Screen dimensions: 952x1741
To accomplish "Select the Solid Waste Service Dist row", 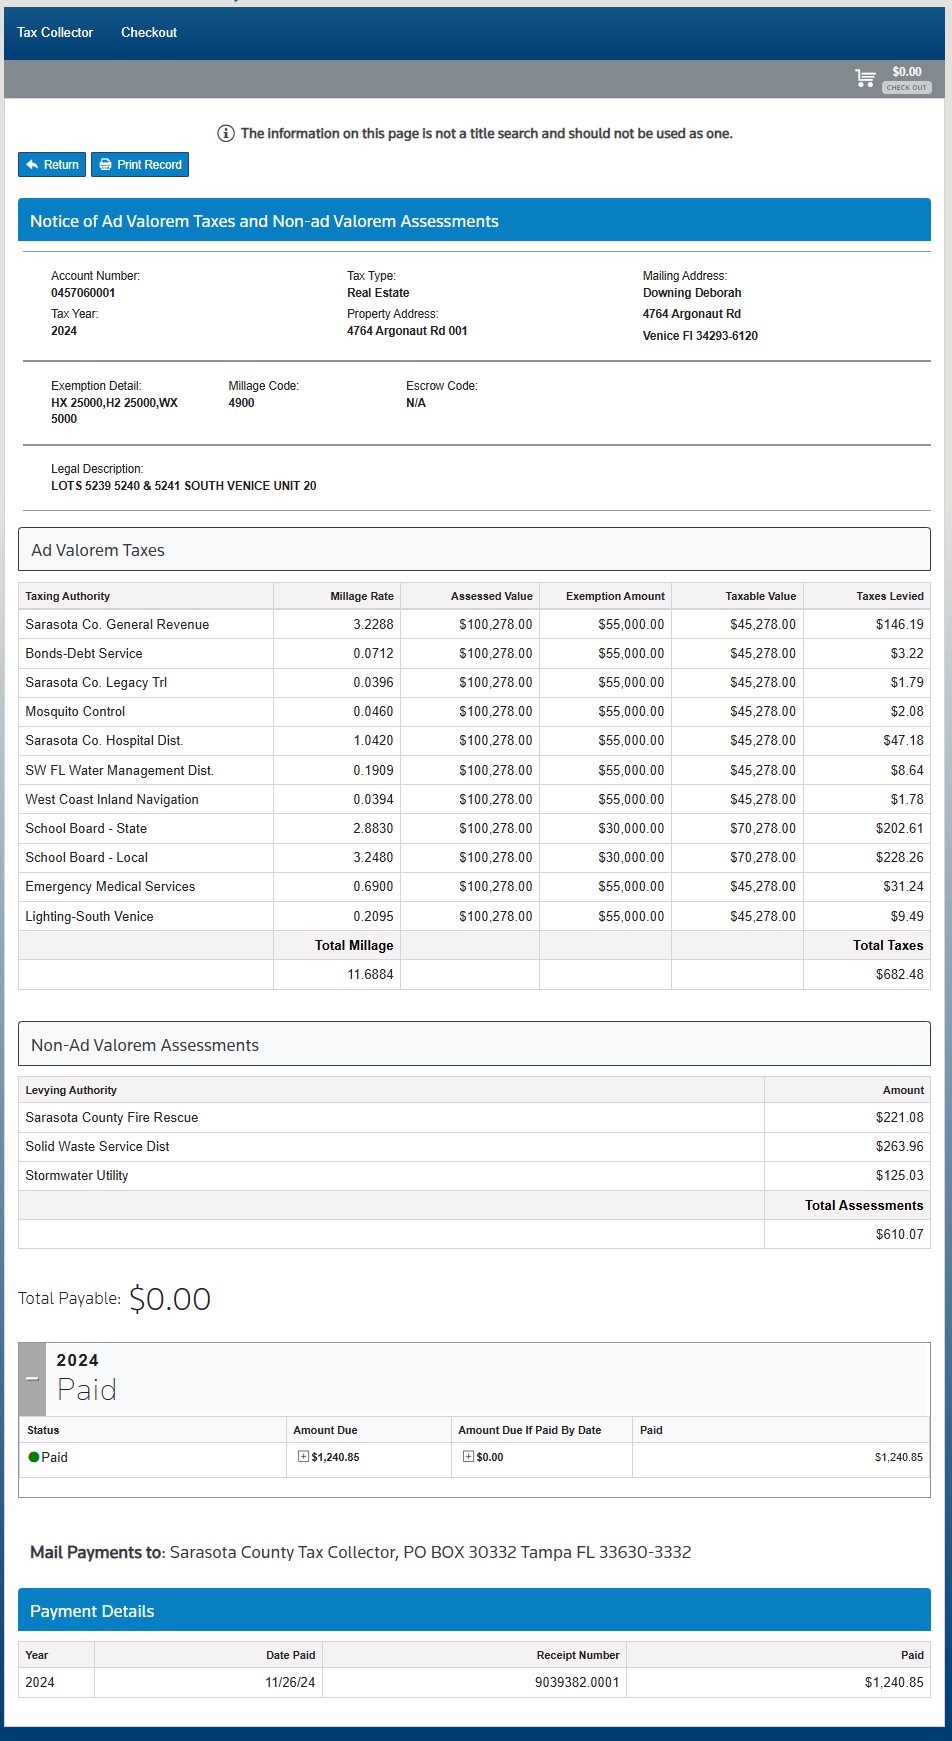I will [x=97, y=1146].
